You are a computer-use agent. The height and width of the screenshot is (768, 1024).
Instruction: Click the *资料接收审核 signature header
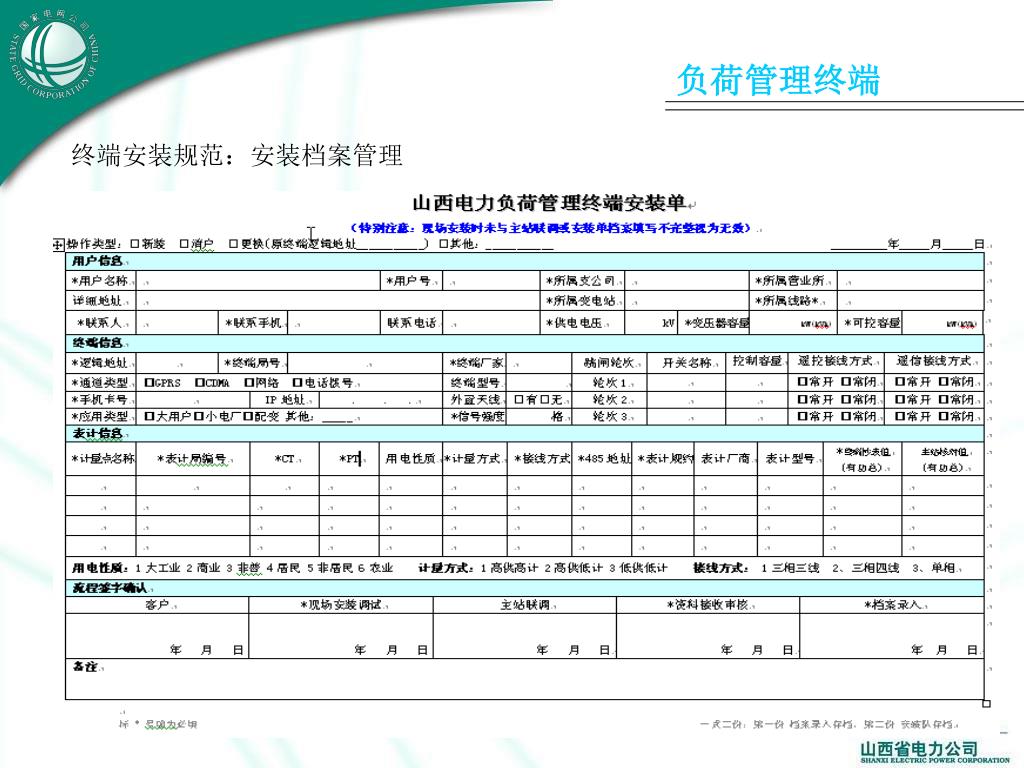708,605
